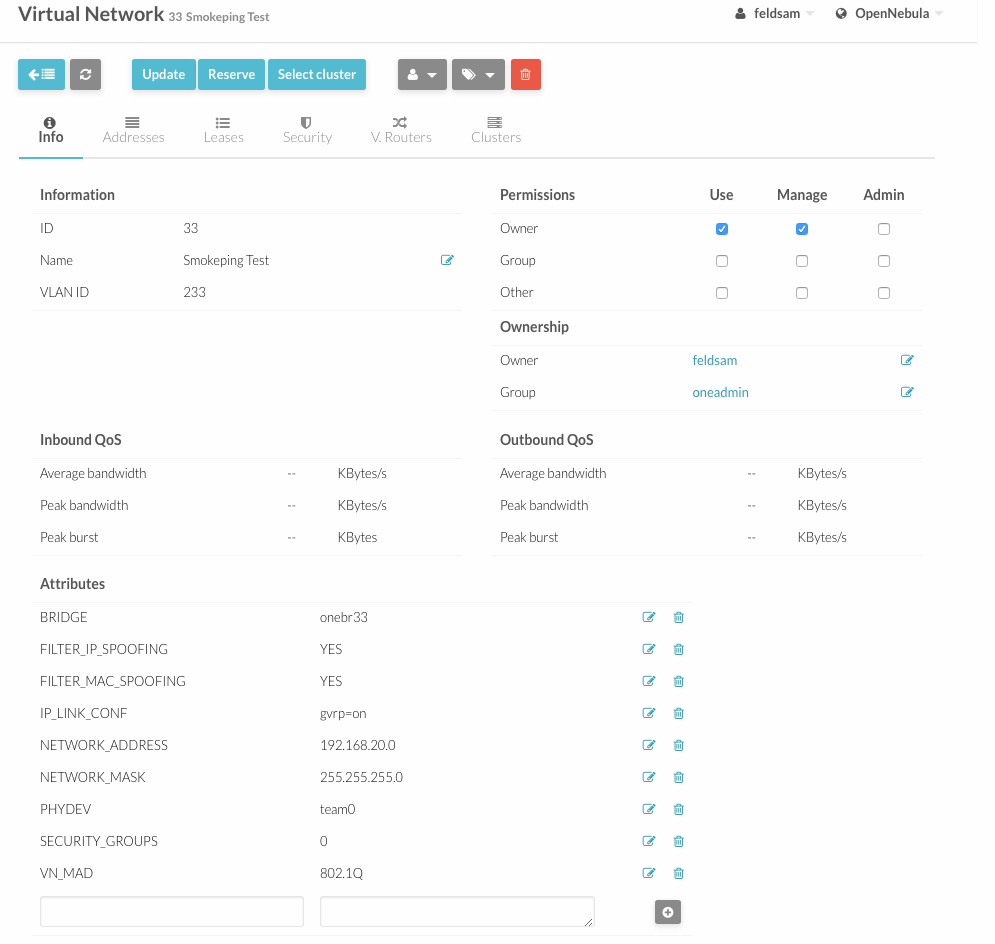Enable Group Manage permission
Viewport: 995px width, 944px height.
click(x=802, y=261)
